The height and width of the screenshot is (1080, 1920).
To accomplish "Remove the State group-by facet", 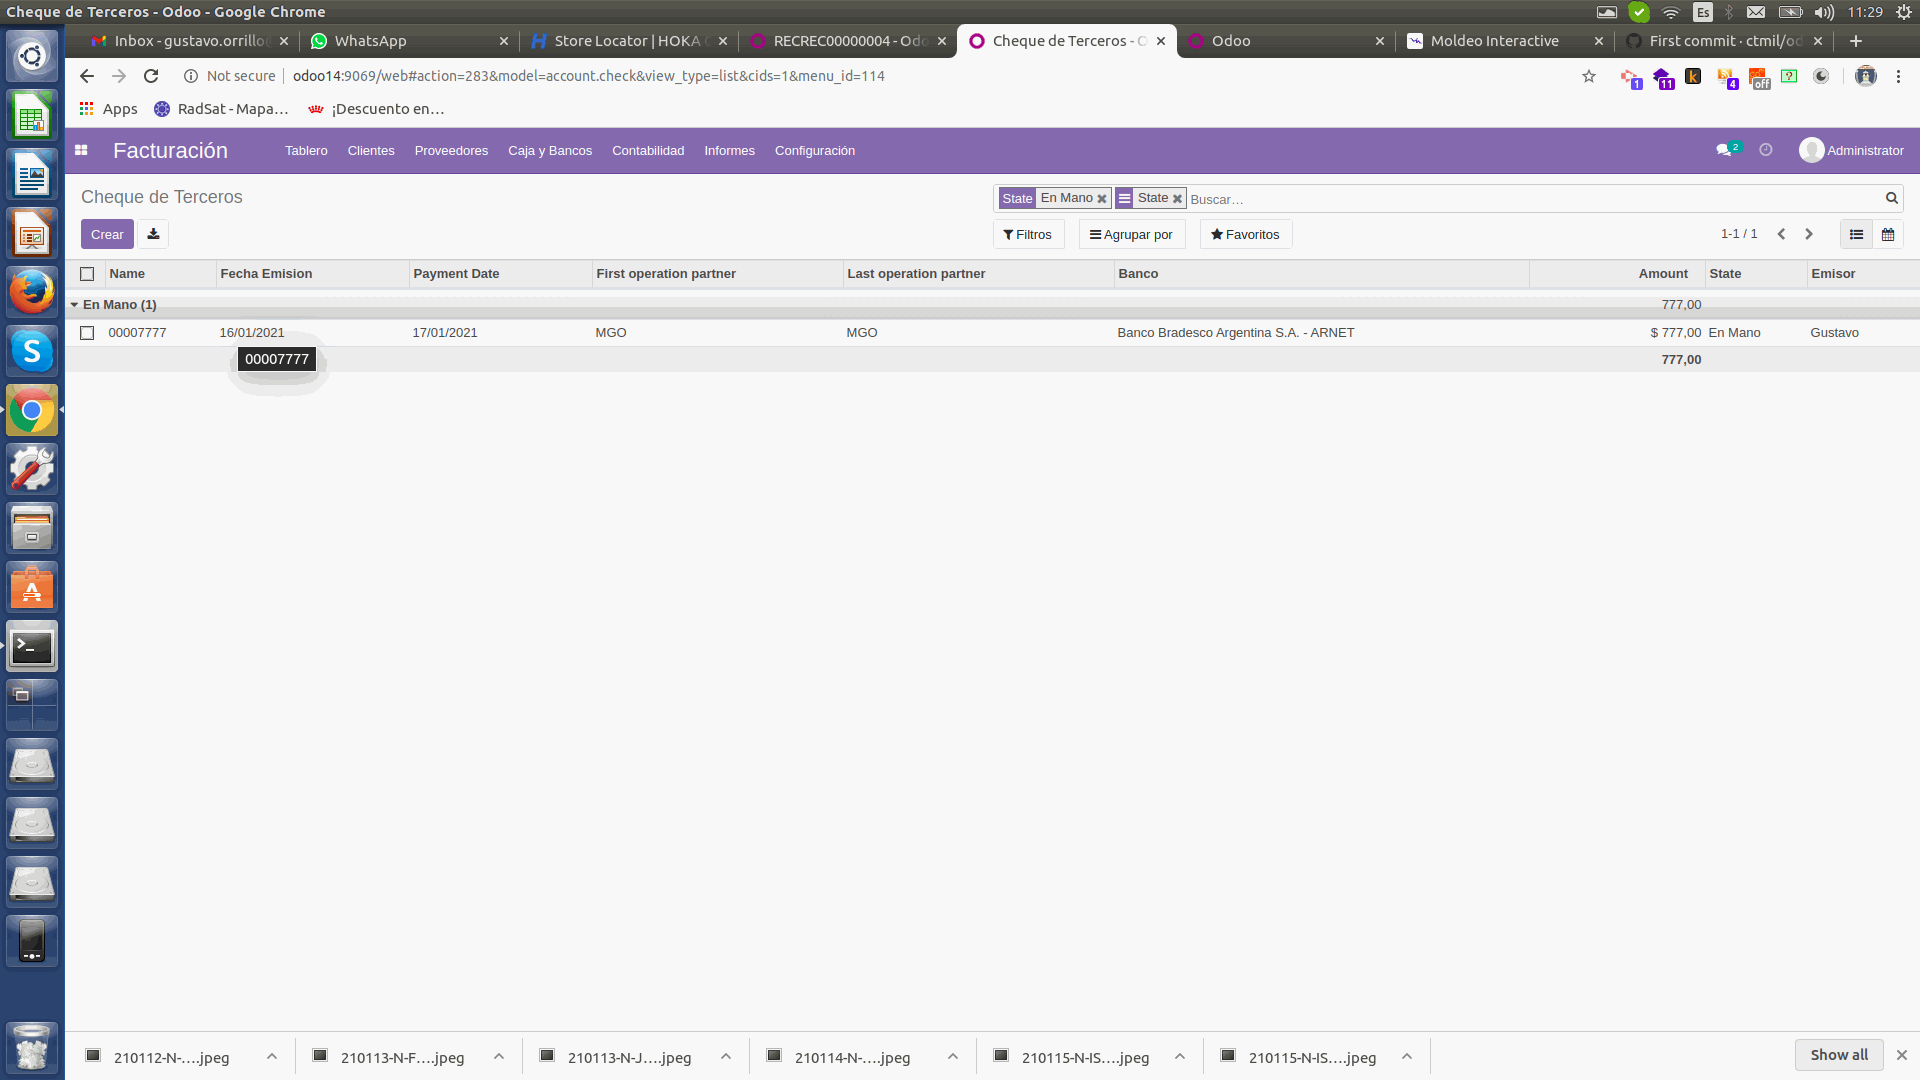I will [x=1177, y=199].
